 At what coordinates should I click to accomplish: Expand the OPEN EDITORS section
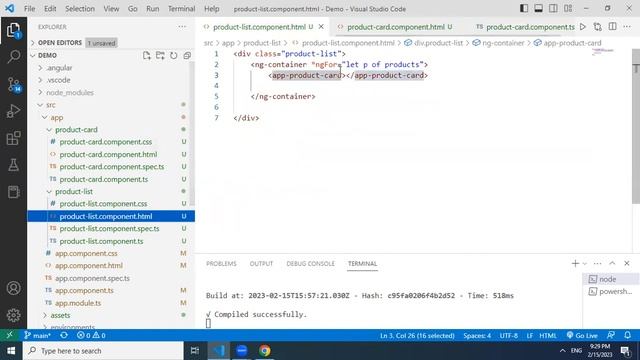(60, 43)
